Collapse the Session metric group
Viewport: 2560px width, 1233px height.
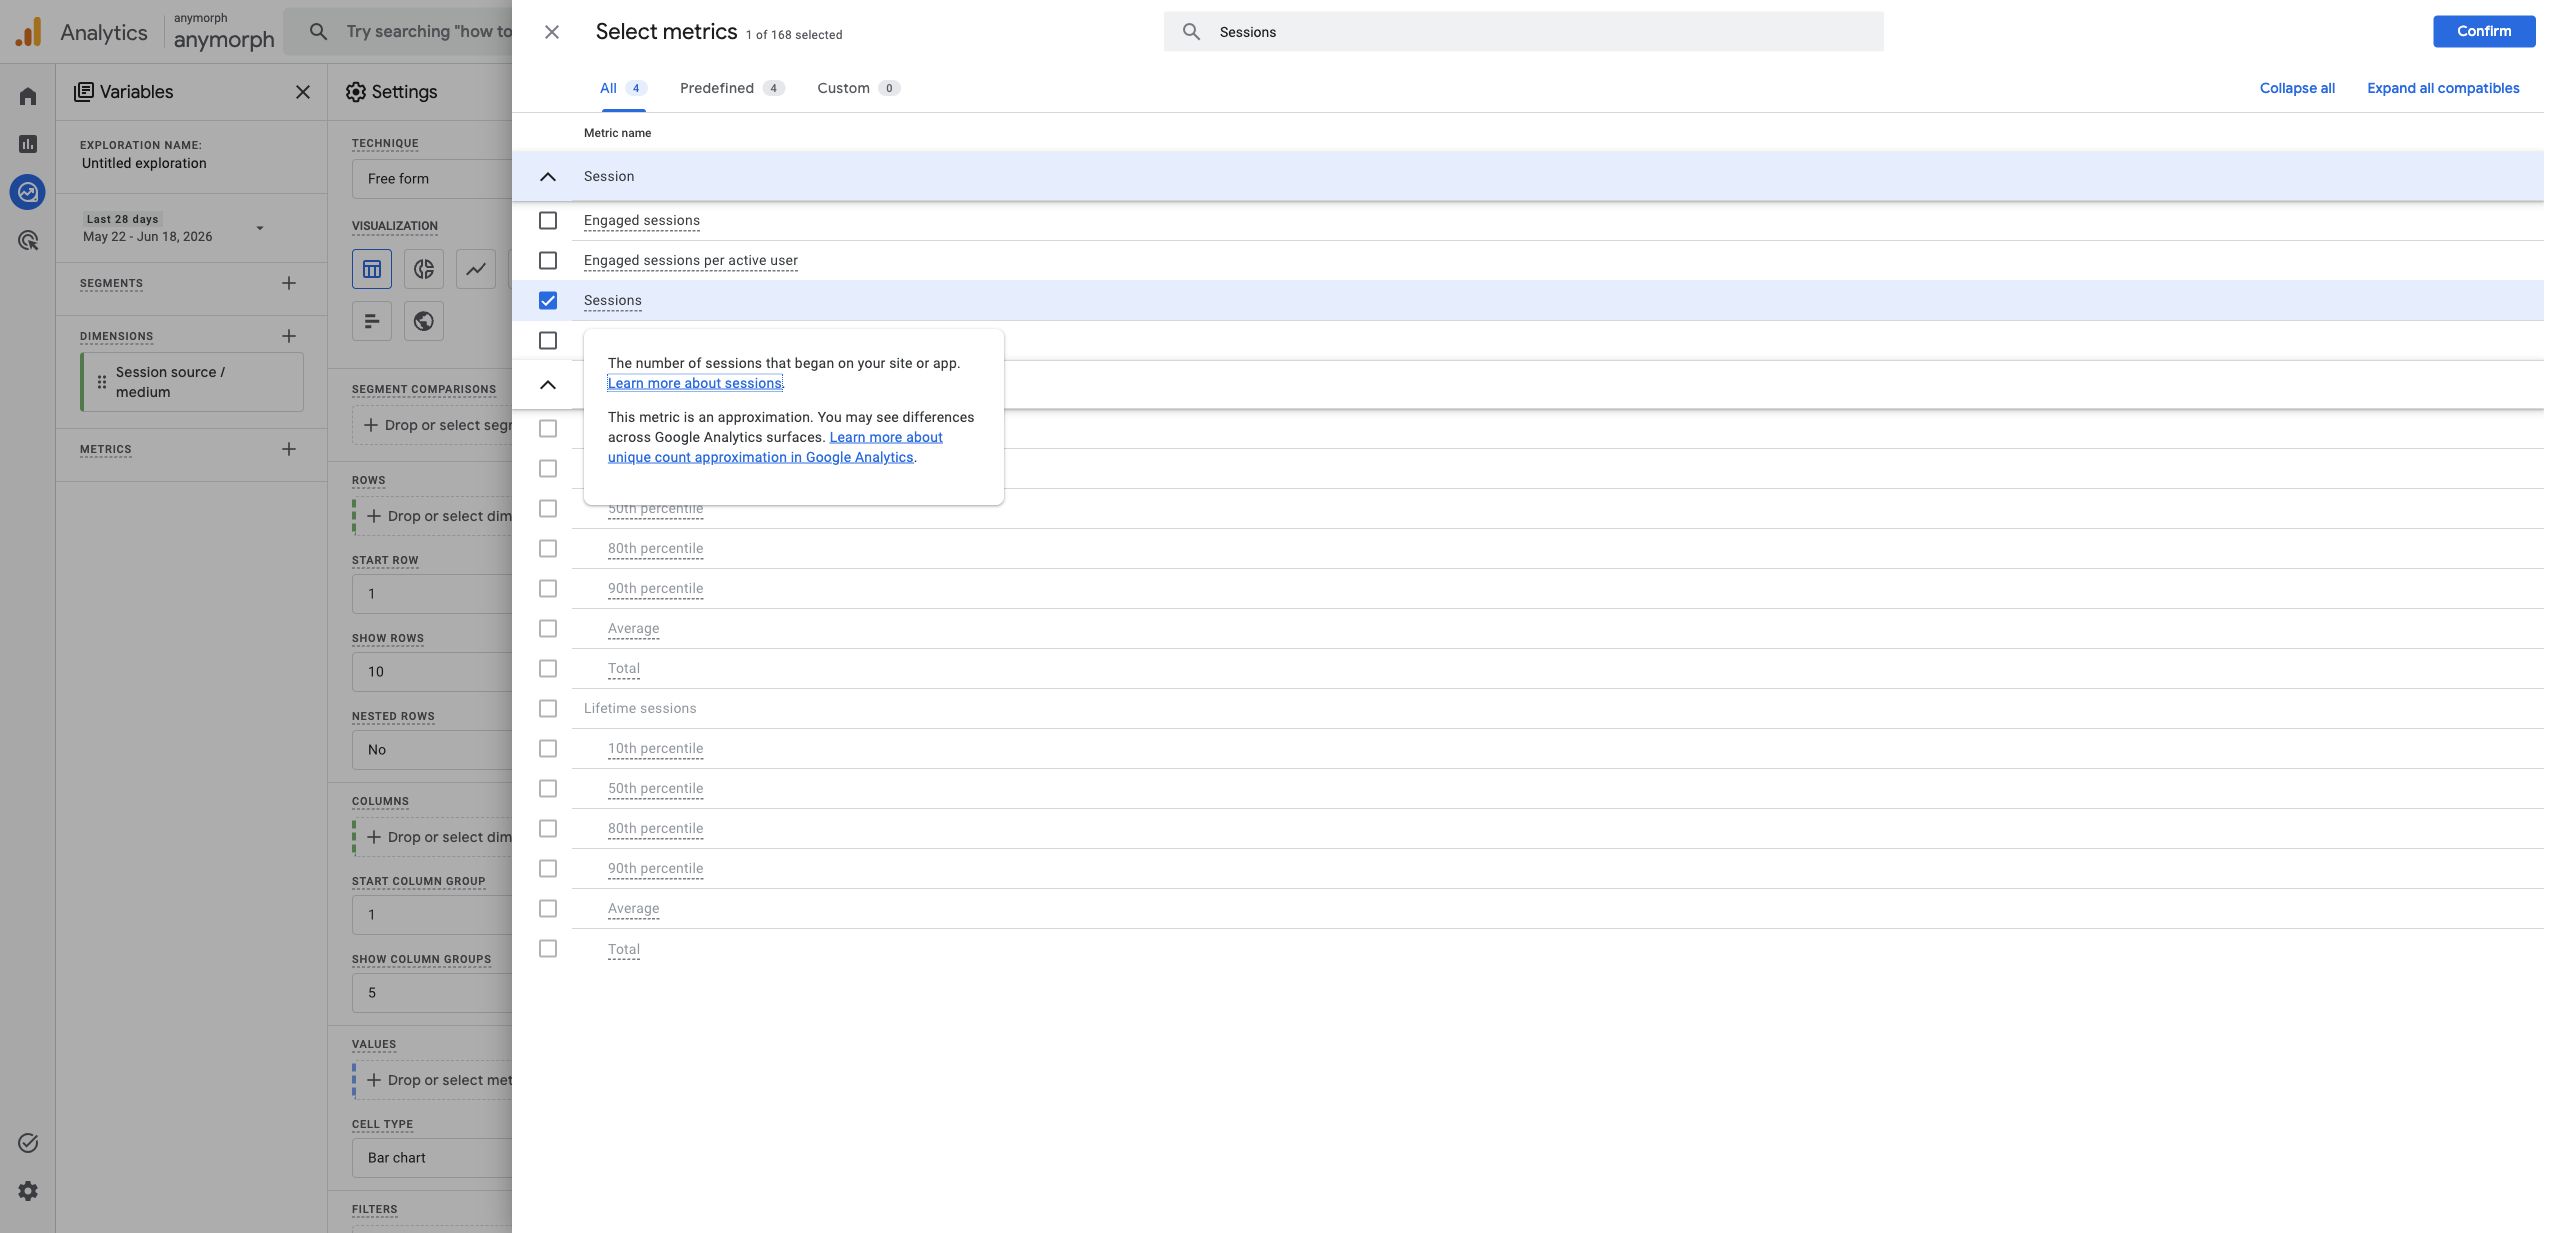[548, 176]
